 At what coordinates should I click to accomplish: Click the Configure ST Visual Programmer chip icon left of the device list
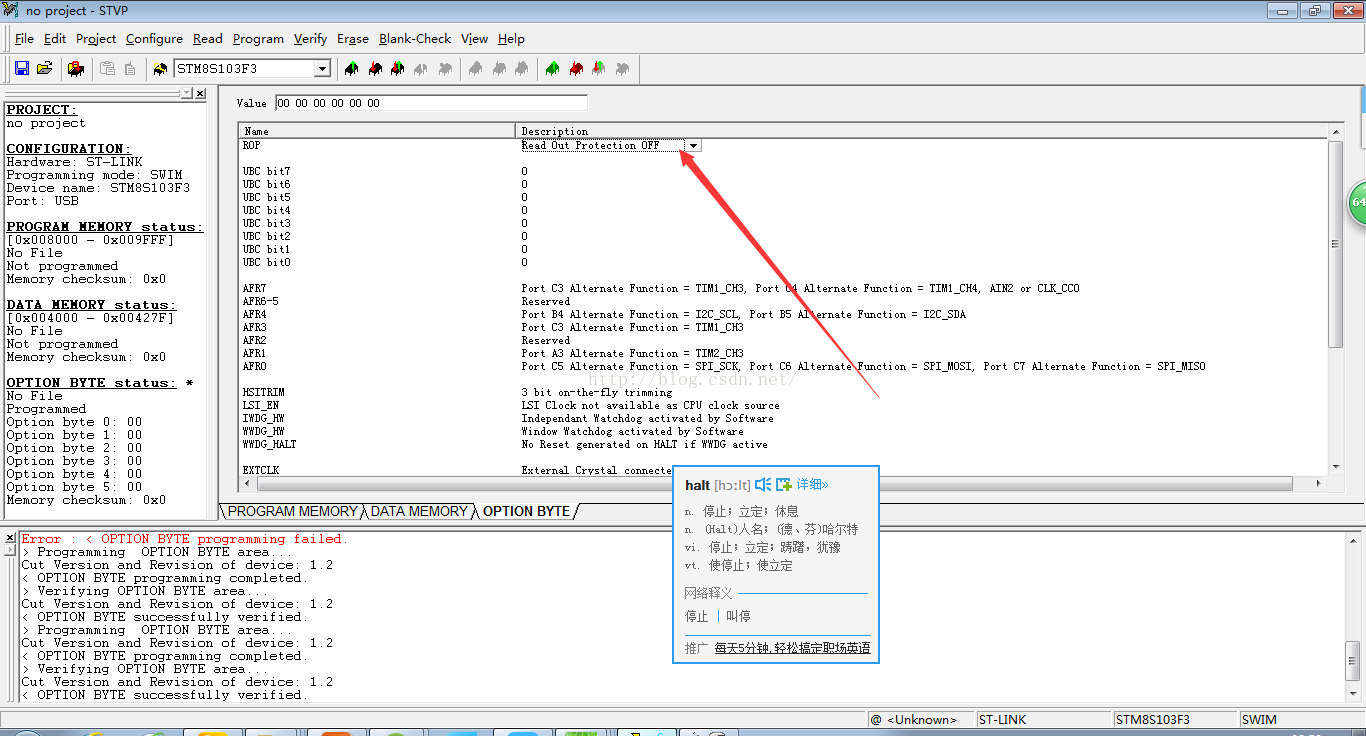pyautogui.click(x=160, y=69)
